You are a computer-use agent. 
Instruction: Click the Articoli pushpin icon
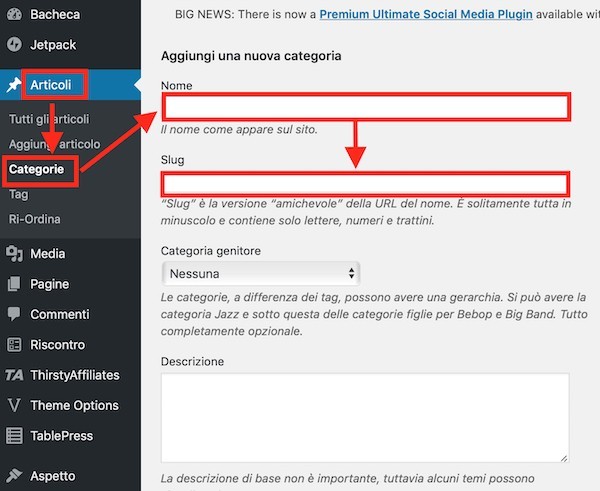[14, 85]
